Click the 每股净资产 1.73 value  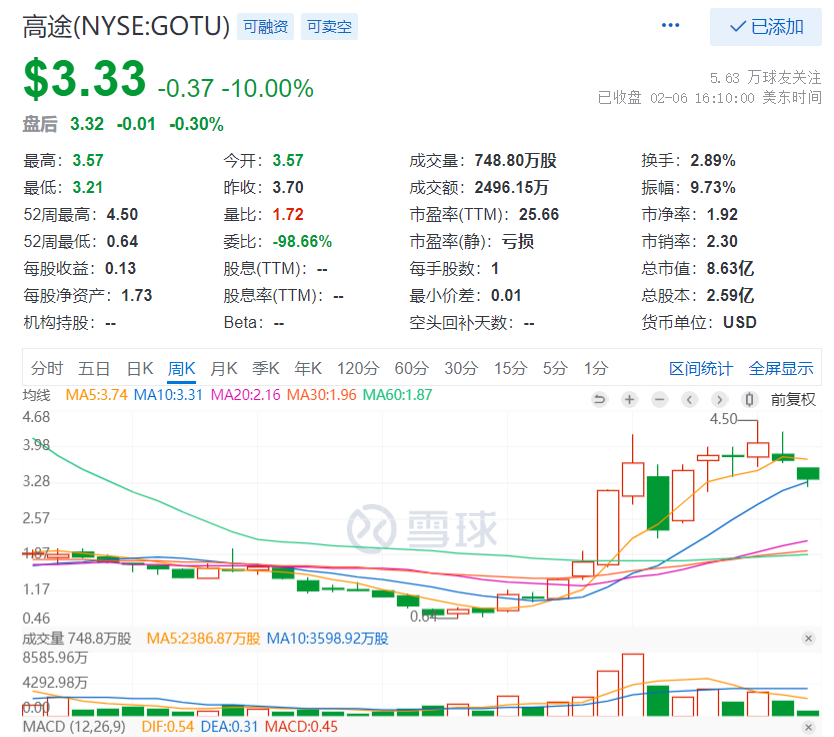pos(137,295)
